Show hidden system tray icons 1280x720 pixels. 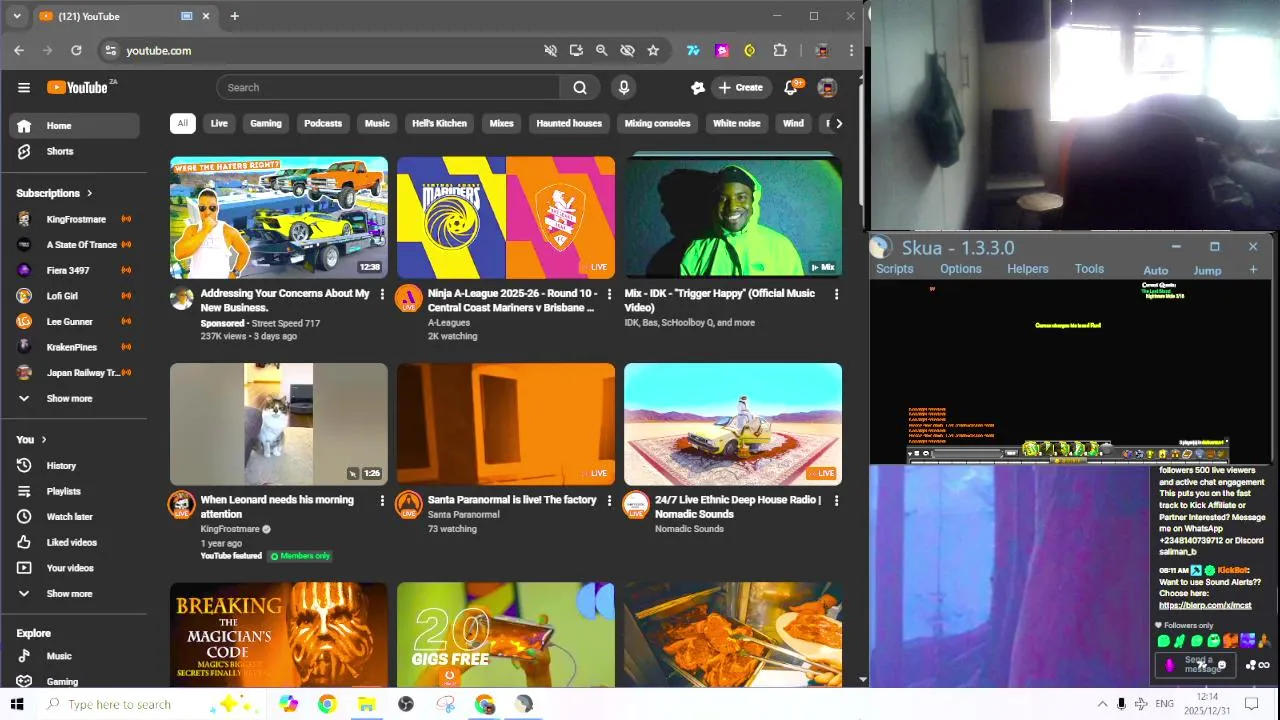(1102, 704)
